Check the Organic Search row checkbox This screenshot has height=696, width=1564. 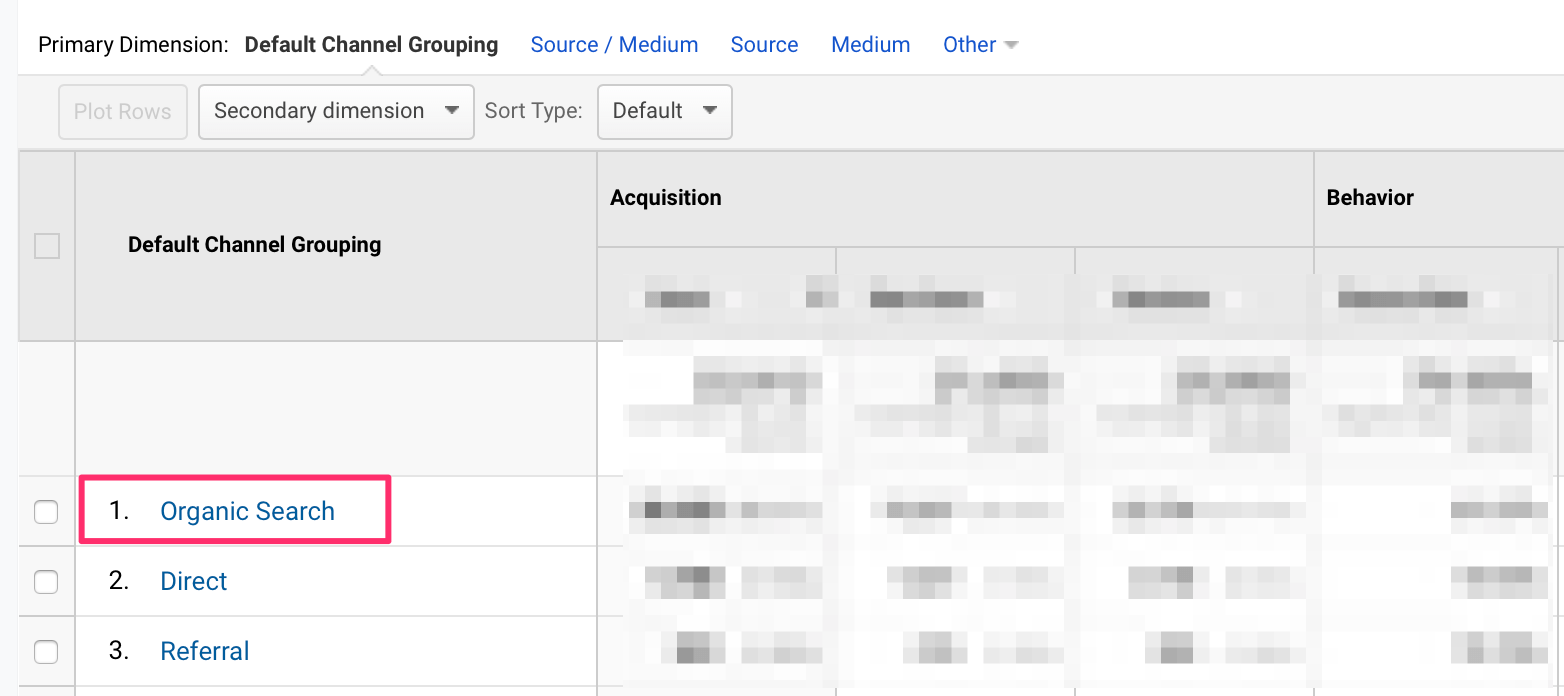pyautogui.click(x=47, y=512)
